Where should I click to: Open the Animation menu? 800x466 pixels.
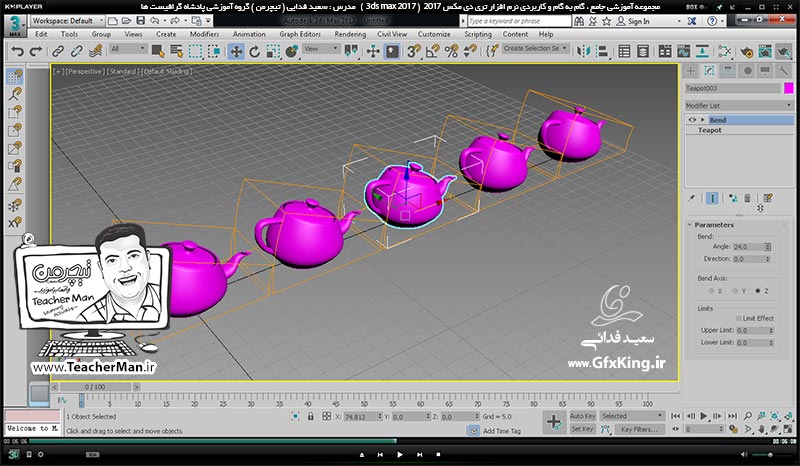pyautogui.click(x=249, y=34)
